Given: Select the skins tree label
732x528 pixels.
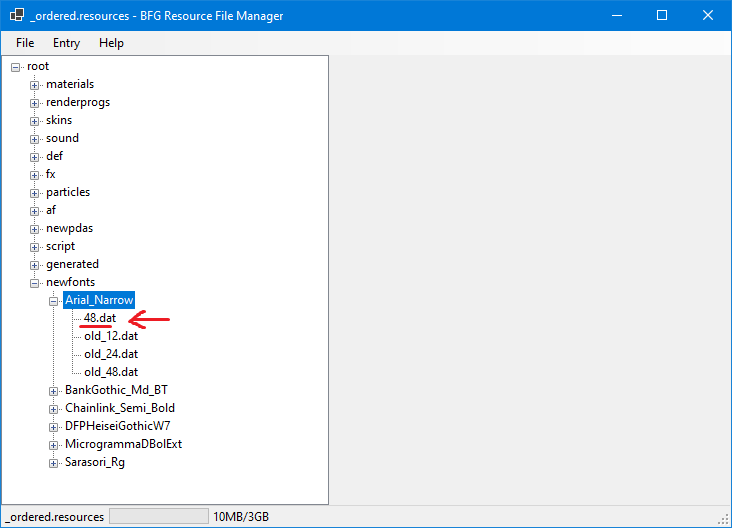Looking at the screenshot, I should click(59, 120).
